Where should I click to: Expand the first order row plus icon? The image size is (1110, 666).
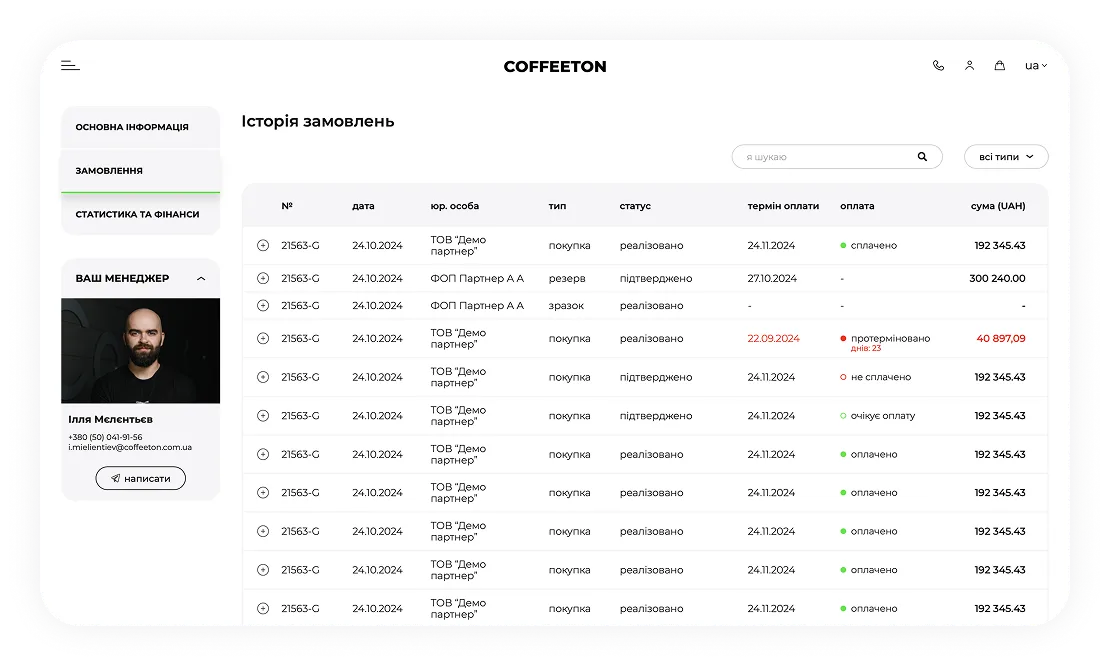point(263,245)
